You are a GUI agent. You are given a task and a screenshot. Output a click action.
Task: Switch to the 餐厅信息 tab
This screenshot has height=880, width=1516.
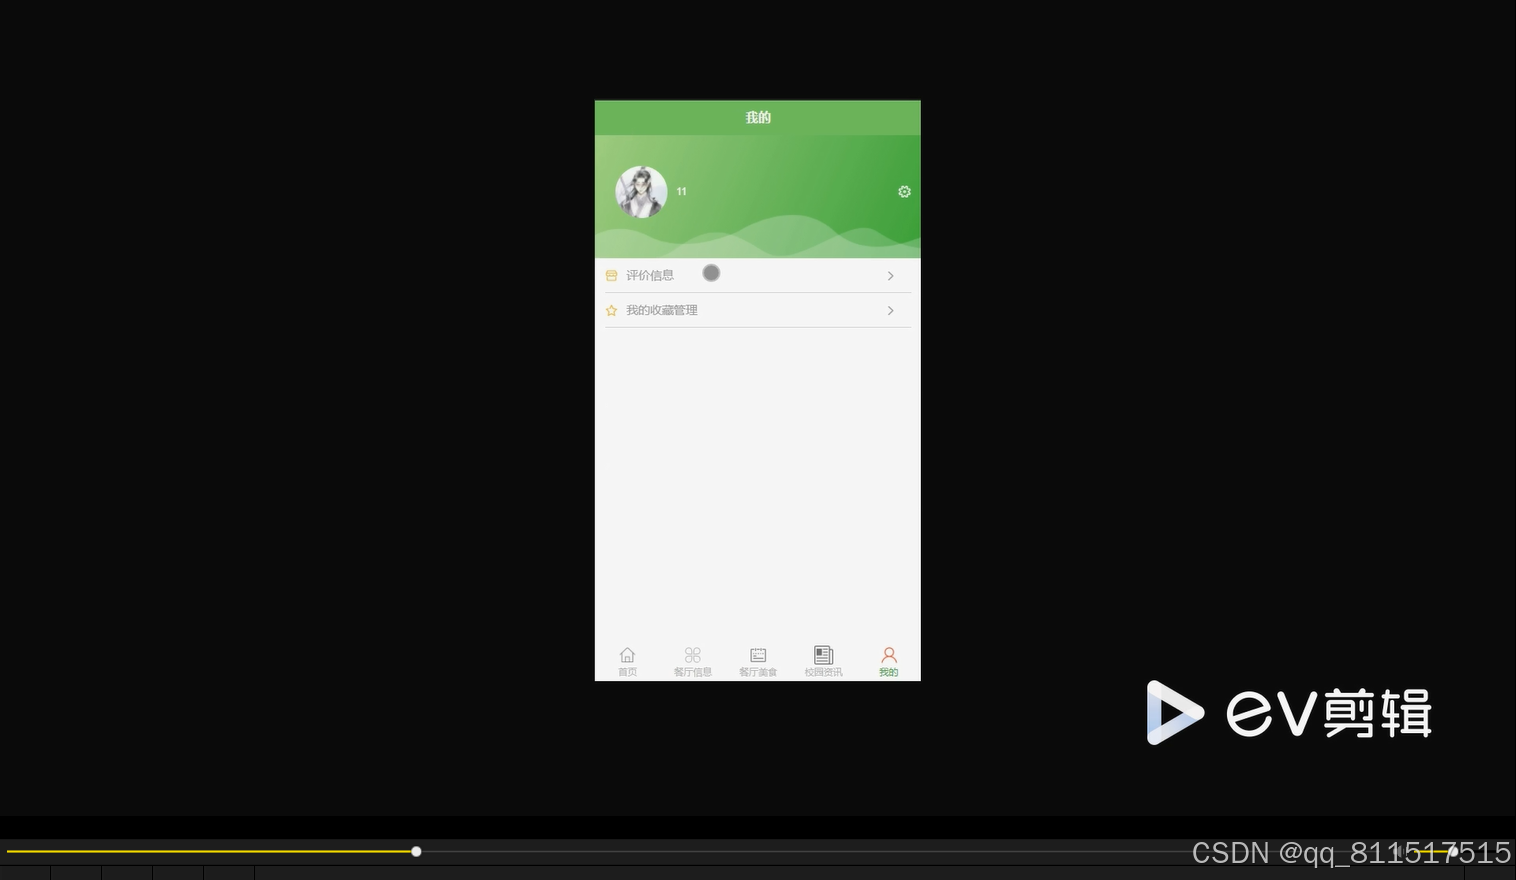pos(692,662)
